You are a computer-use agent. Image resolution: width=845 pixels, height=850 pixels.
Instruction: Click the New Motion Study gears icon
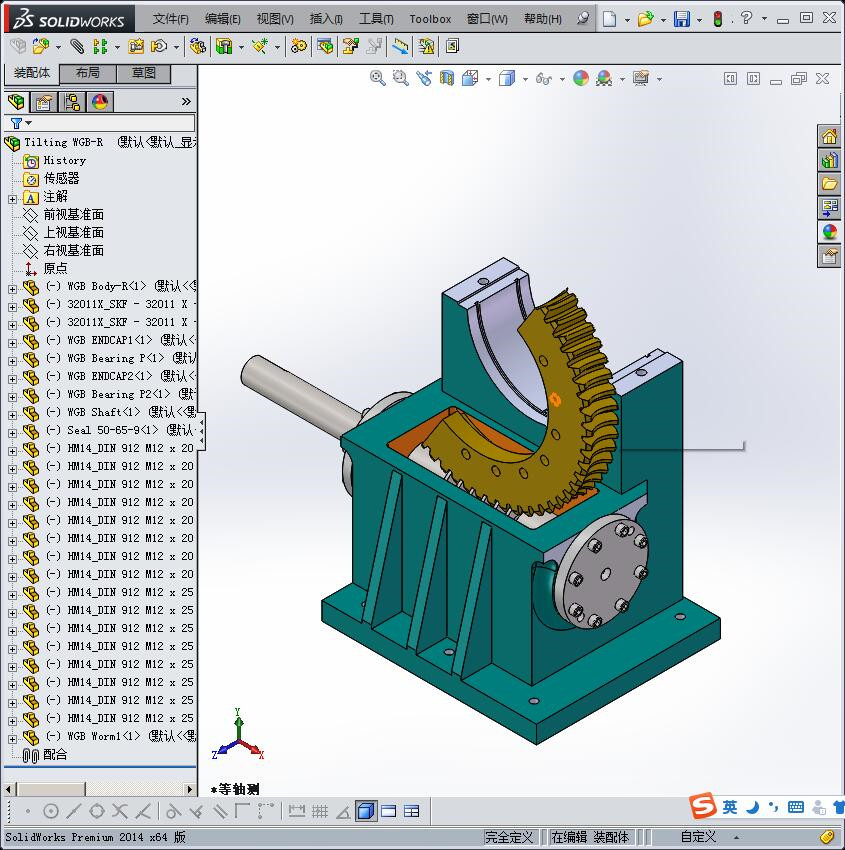point(298,47)
